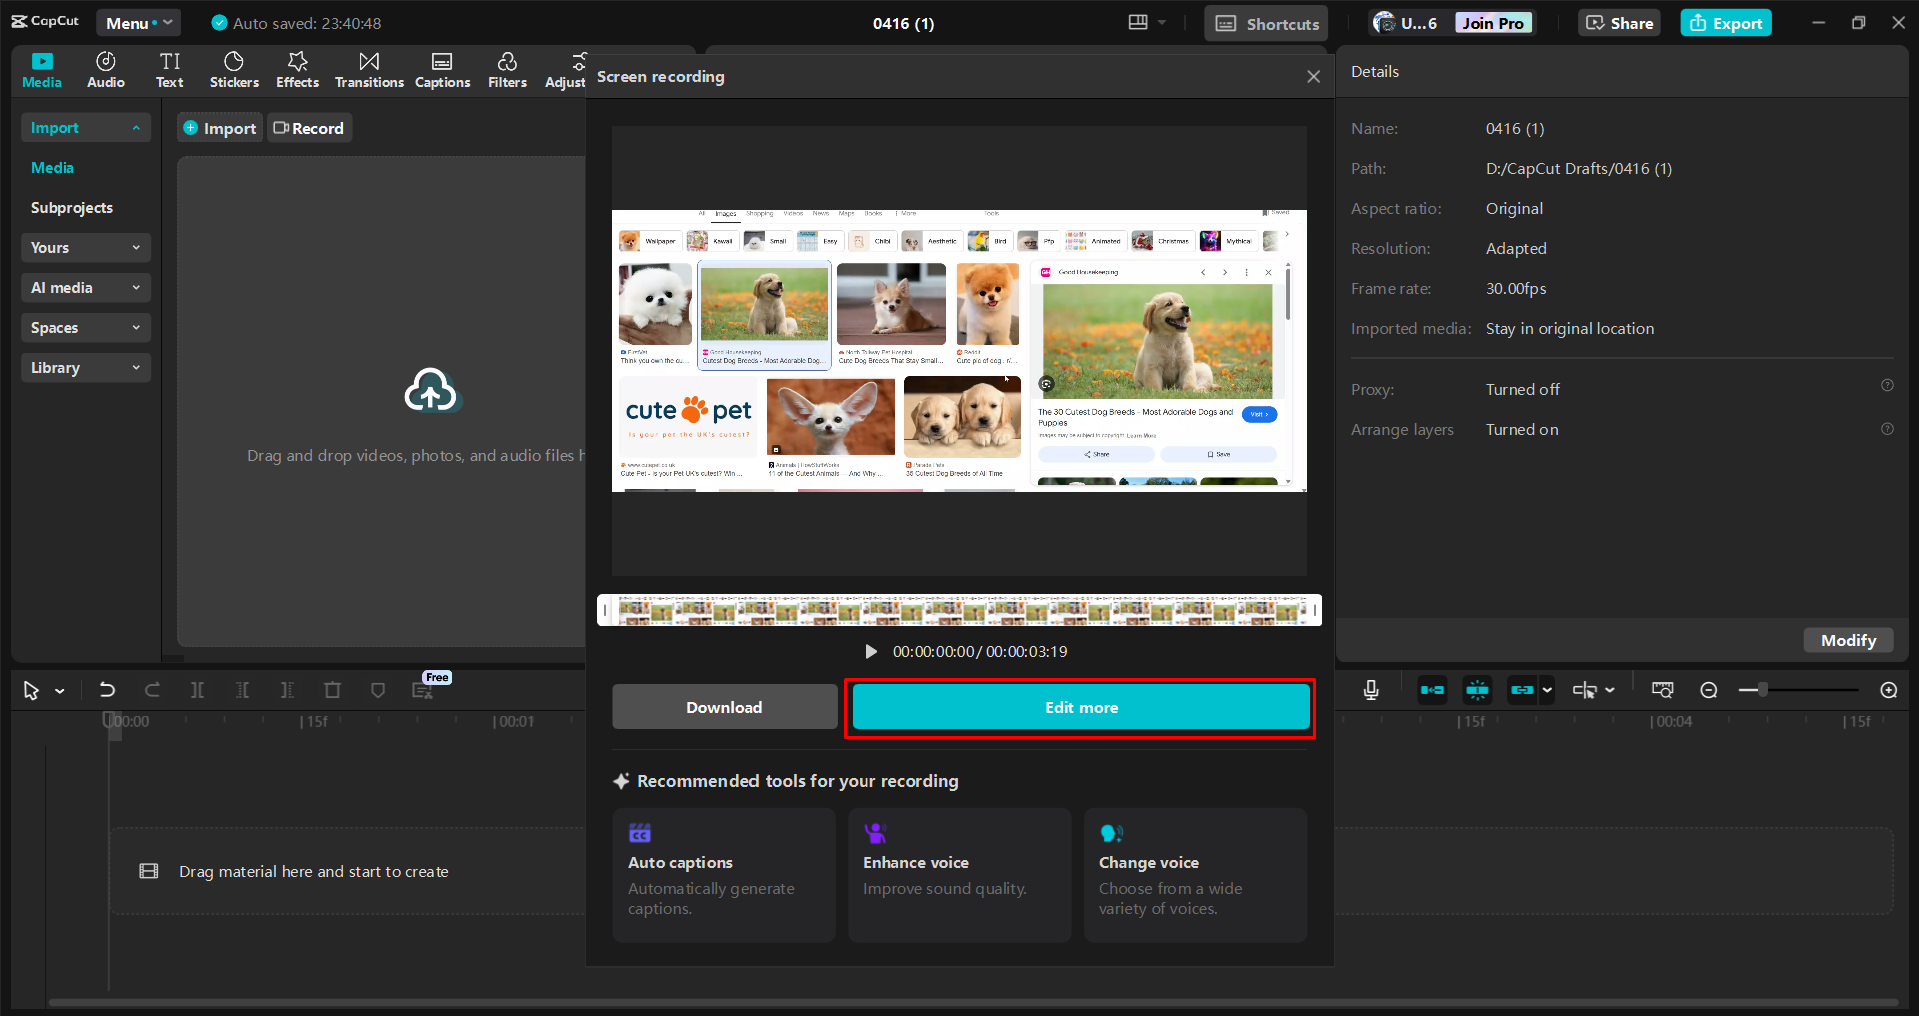This screenshot has width=1919, height=1016.
Task: Select the split tool above the timeline
Action: pyautogui.click(x=197, y=689)
